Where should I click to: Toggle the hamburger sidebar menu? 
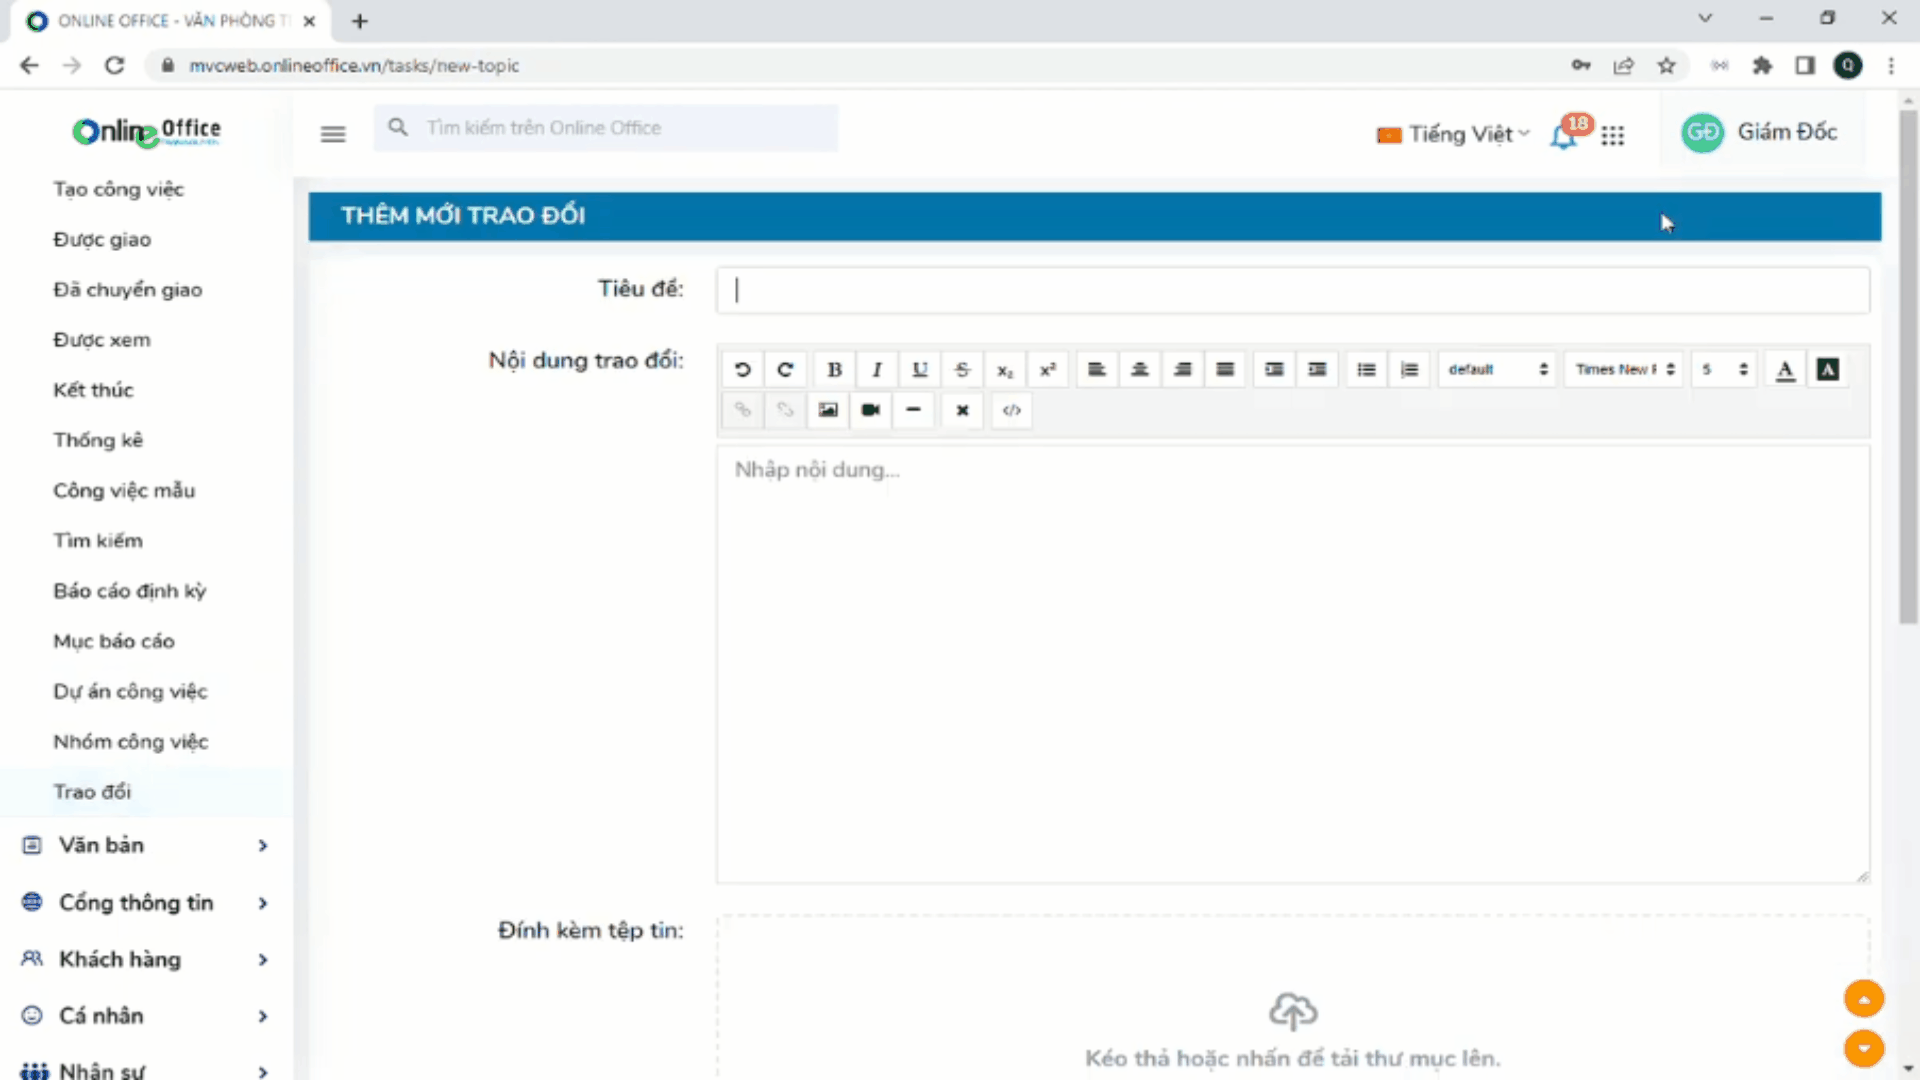pos(333,134)
